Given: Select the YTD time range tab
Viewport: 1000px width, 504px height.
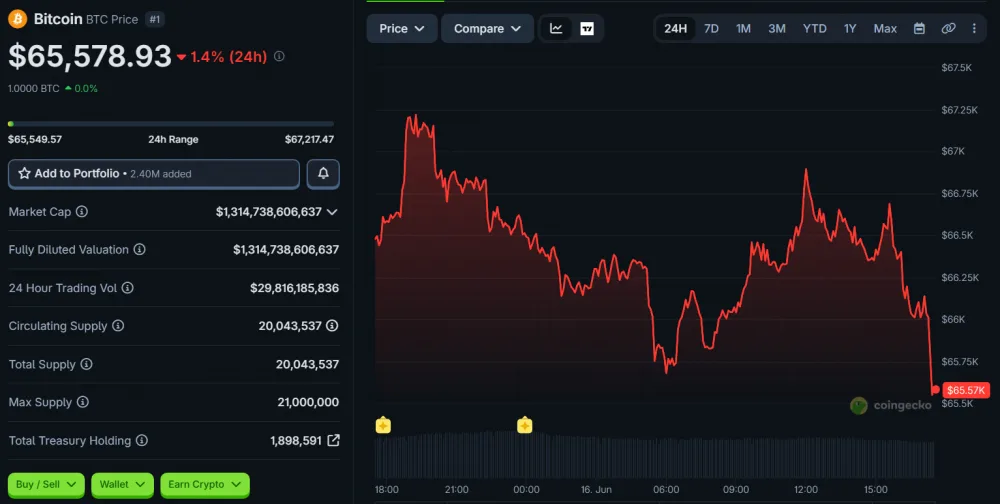Looking at the screenshot, I should click(814, 29).
